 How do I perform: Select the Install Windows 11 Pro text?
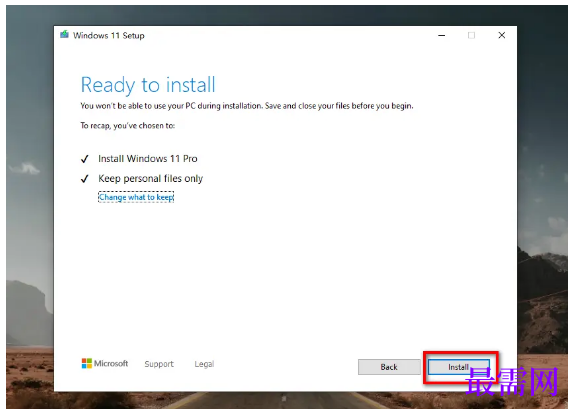148,159
